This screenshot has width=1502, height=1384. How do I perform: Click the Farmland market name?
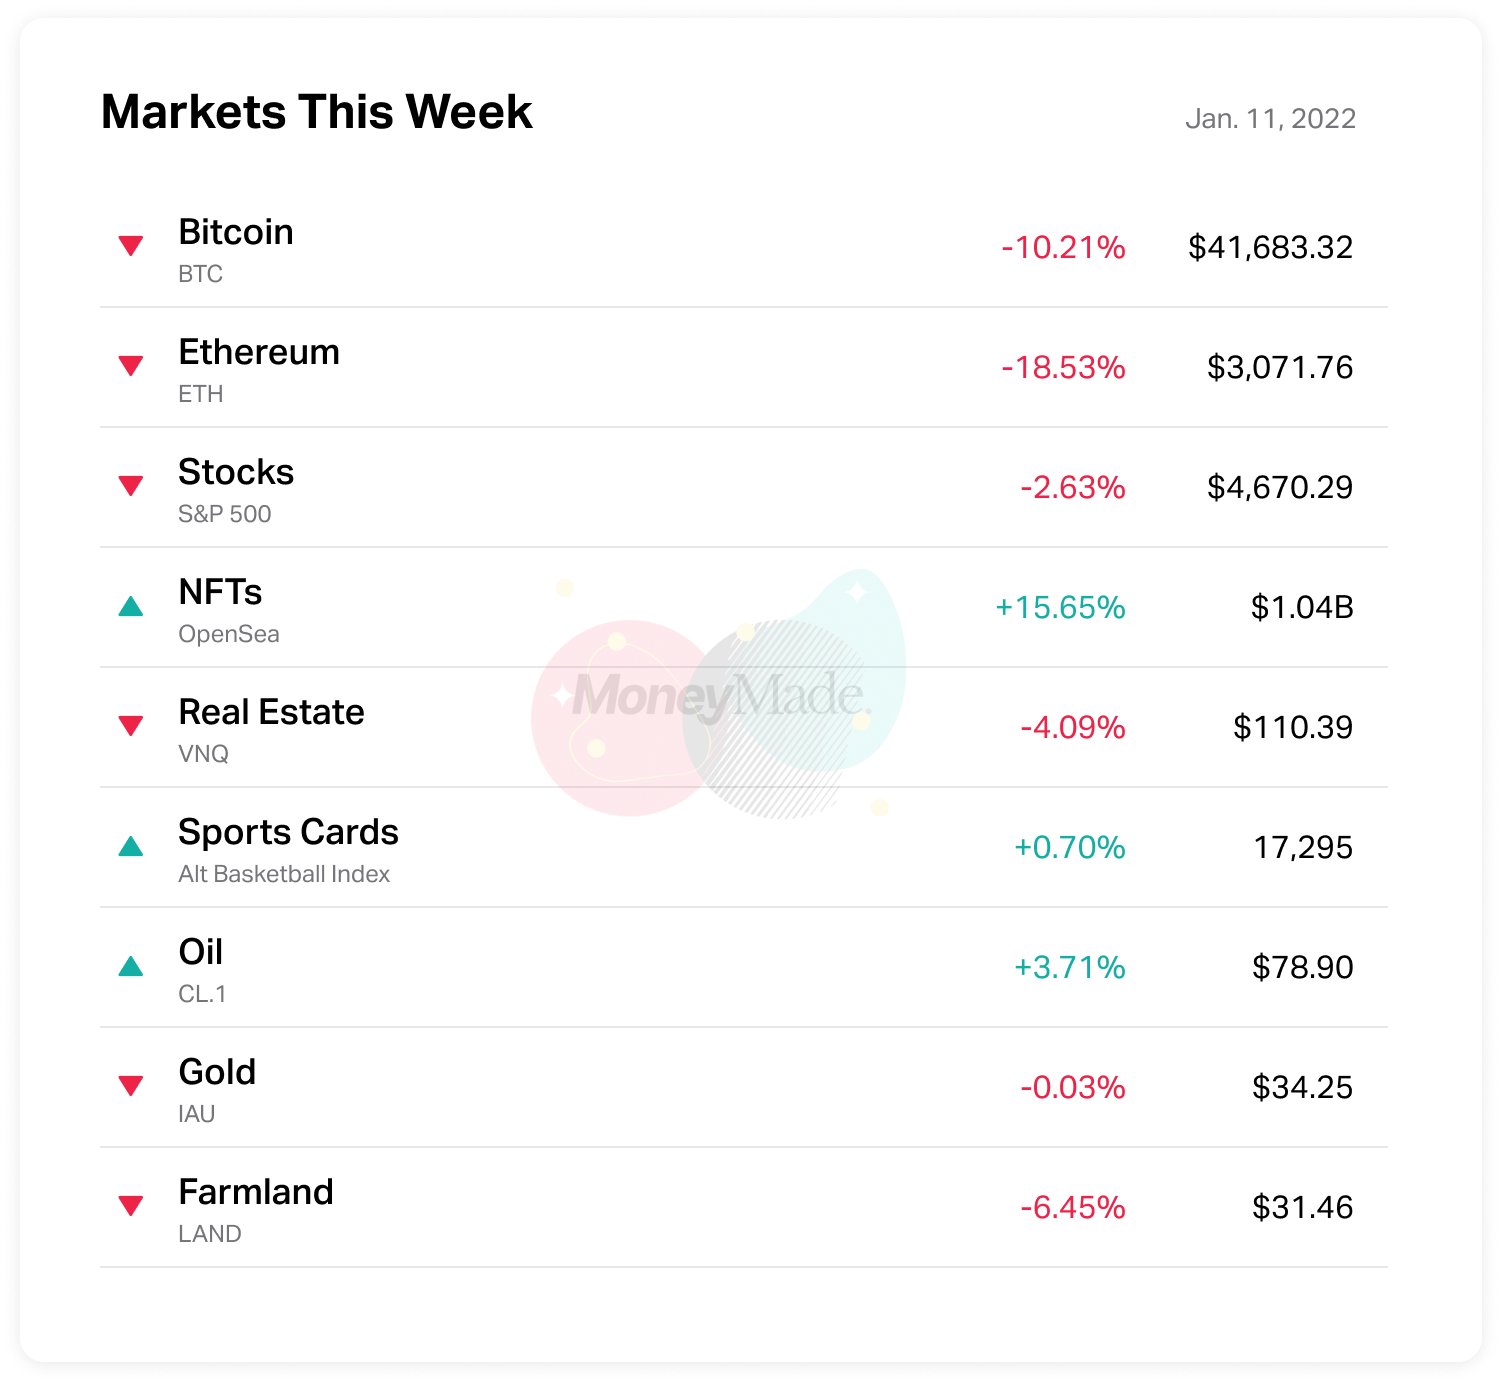point(256,1192)
